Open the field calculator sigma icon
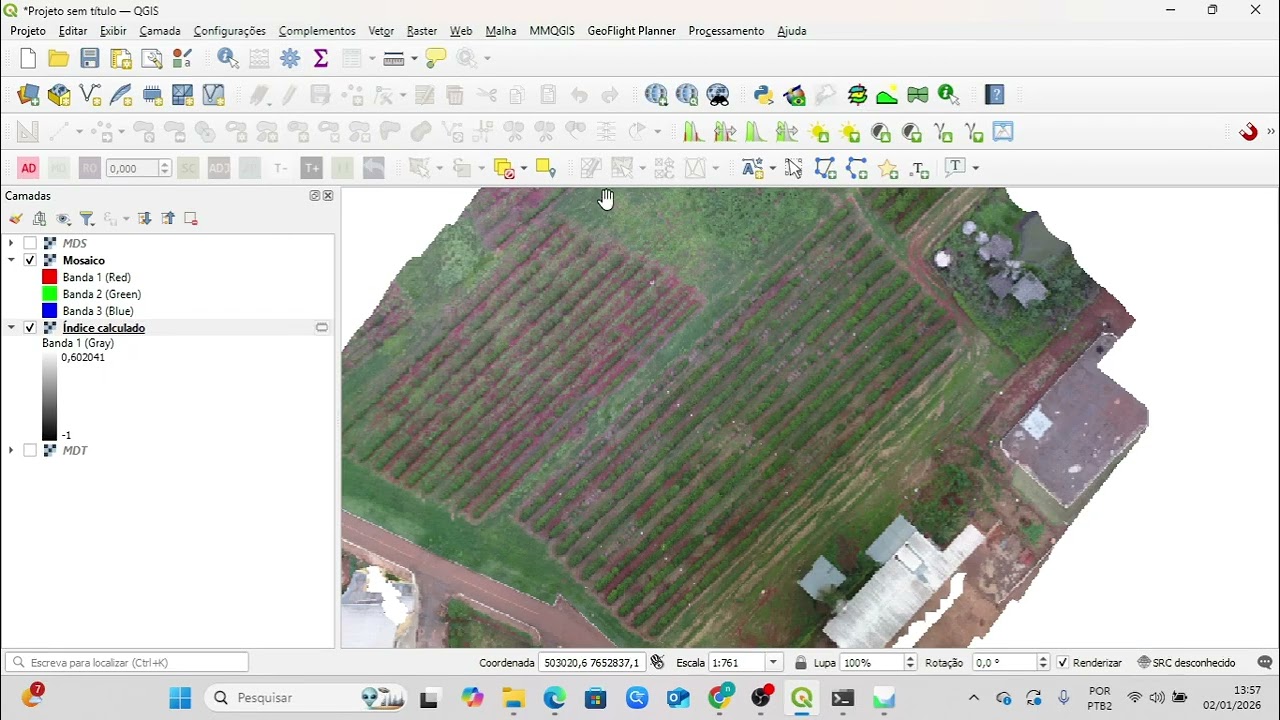This screenshot has width=1280, height=720. (x=321, y=59)
